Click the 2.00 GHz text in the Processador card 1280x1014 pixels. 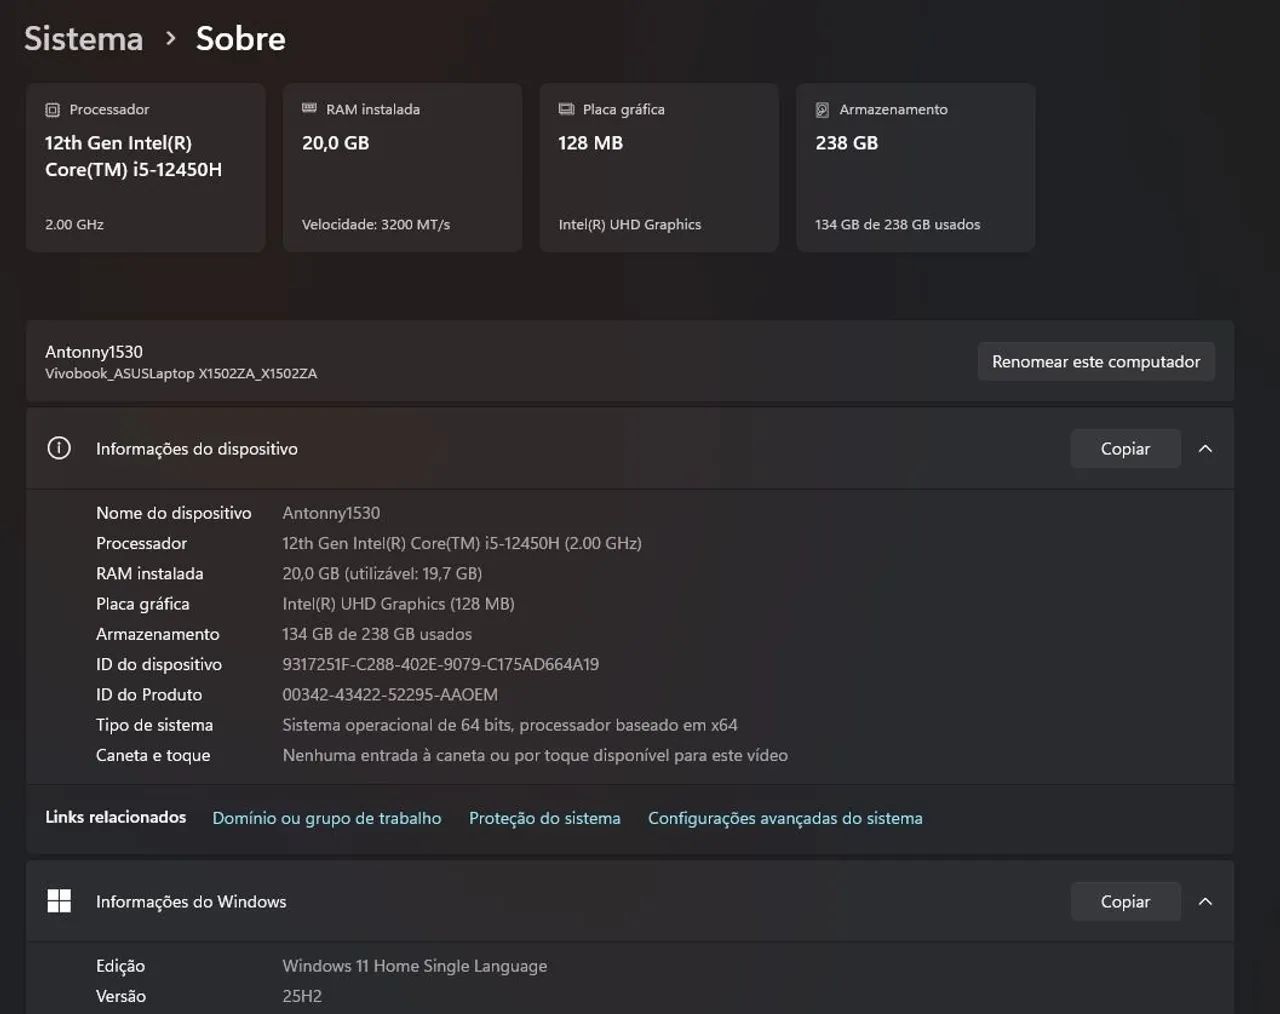point(74,225)
